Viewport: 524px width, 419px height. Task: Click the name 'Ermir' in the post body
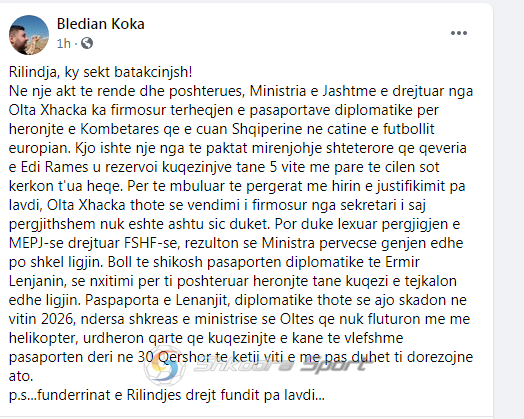[402, 262]
